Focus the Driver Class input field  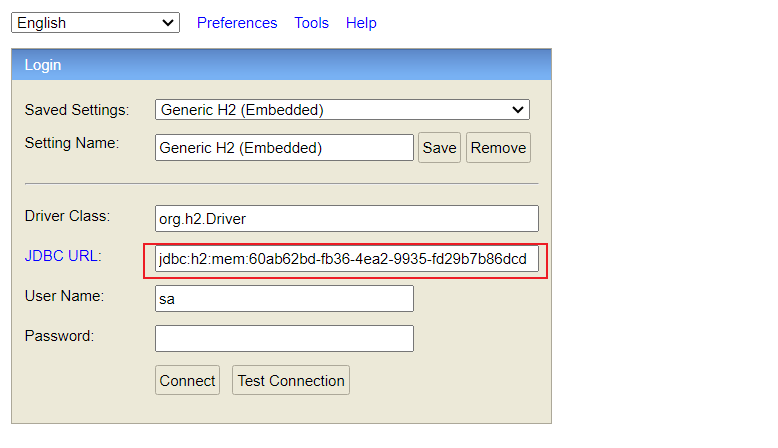(346, 219)
